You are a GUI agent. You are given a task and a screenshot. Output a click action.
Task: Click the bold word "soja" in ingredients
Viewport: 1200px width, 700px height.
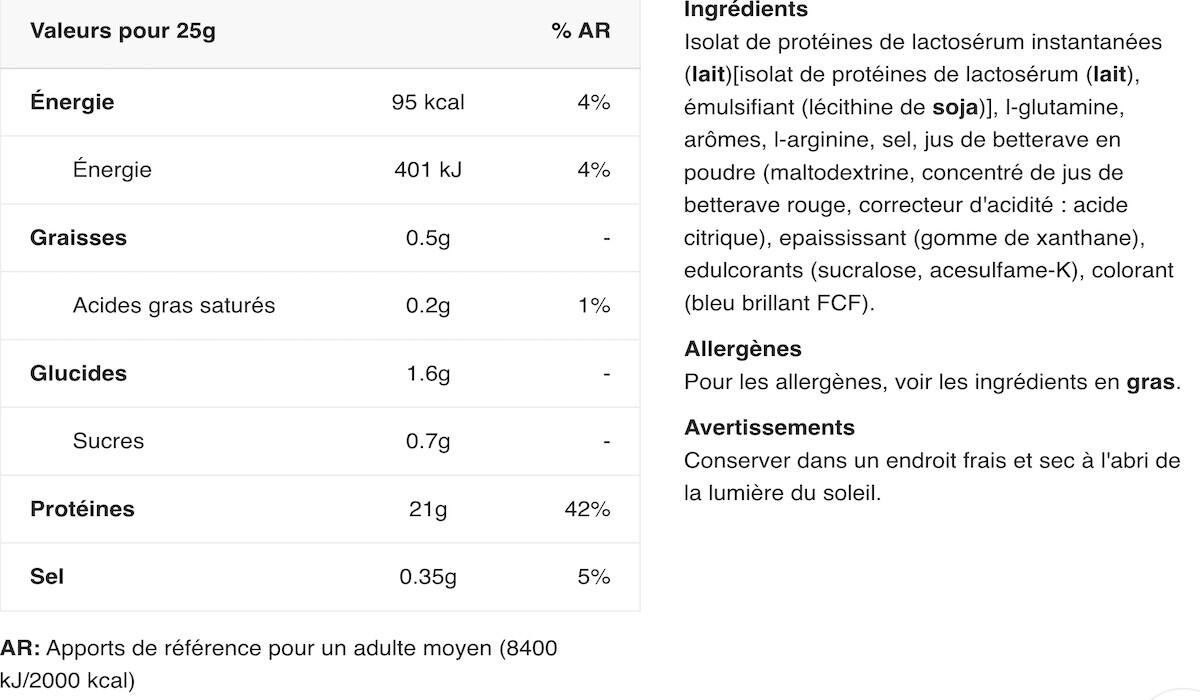coord(954,107)
